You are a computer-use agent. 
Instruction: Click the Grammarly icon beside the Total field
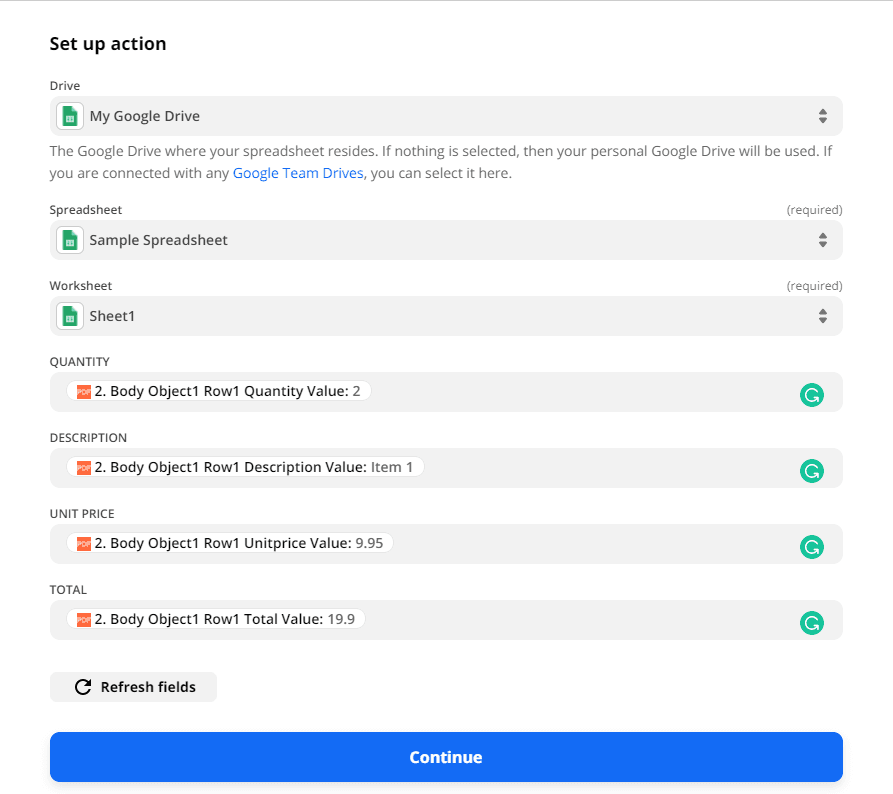click(811, 622)
